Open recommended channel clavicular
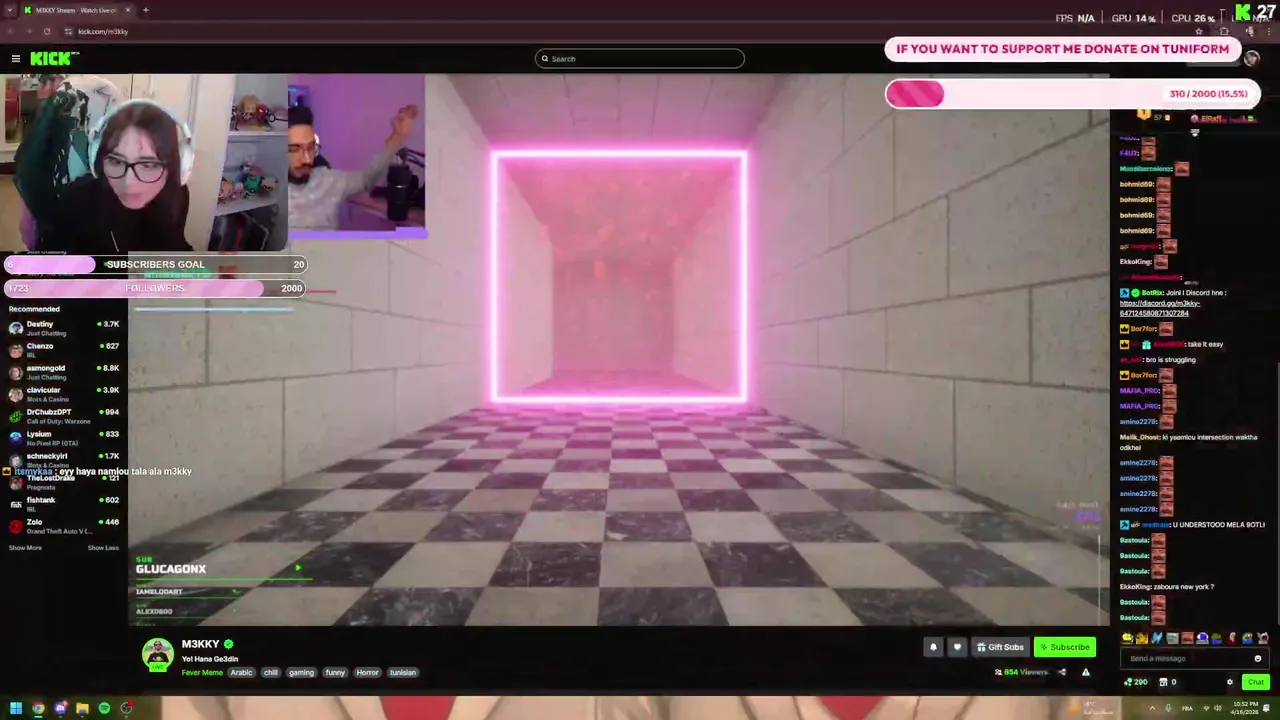 tap(63, 394)
